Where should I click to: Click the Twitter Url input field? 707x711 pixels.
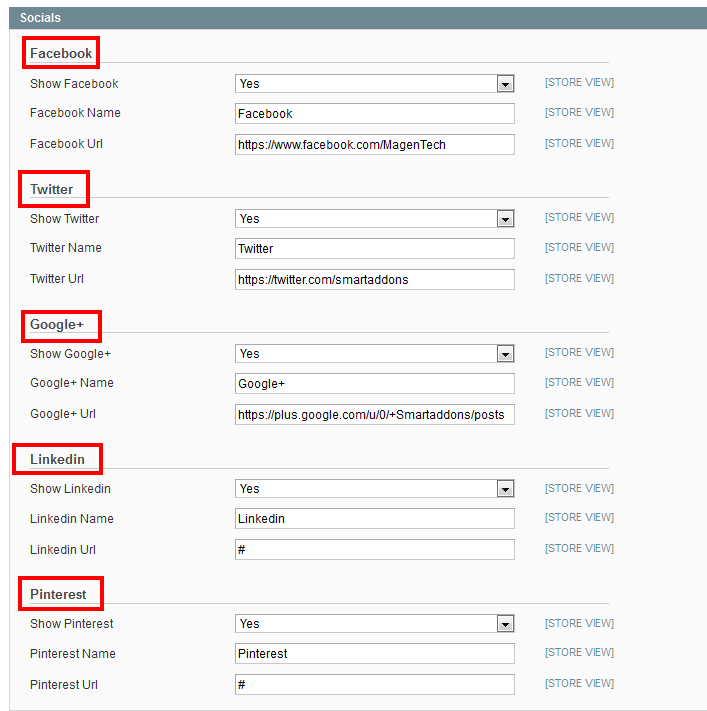(375, 279)
